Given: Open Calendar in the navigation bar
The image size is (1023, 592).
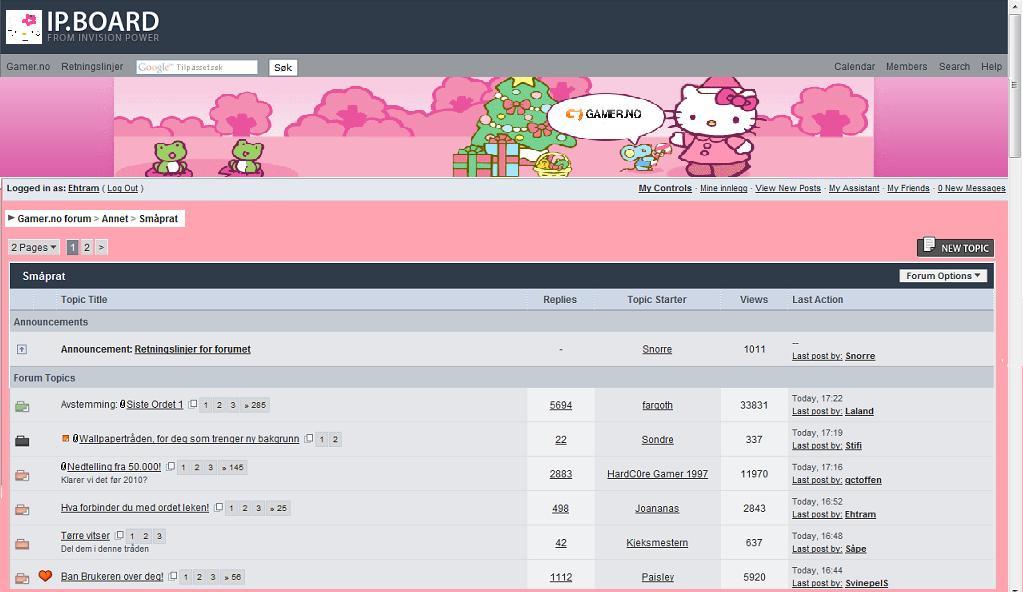Looking at the screenshot, I should (x=854, y=67).
